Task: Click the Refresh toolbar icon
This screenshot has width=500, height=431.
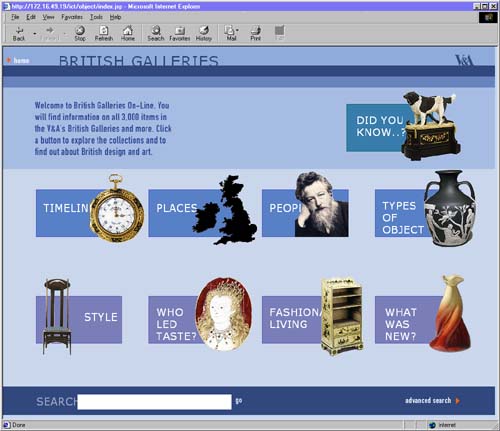Action: tap(104, 33)
